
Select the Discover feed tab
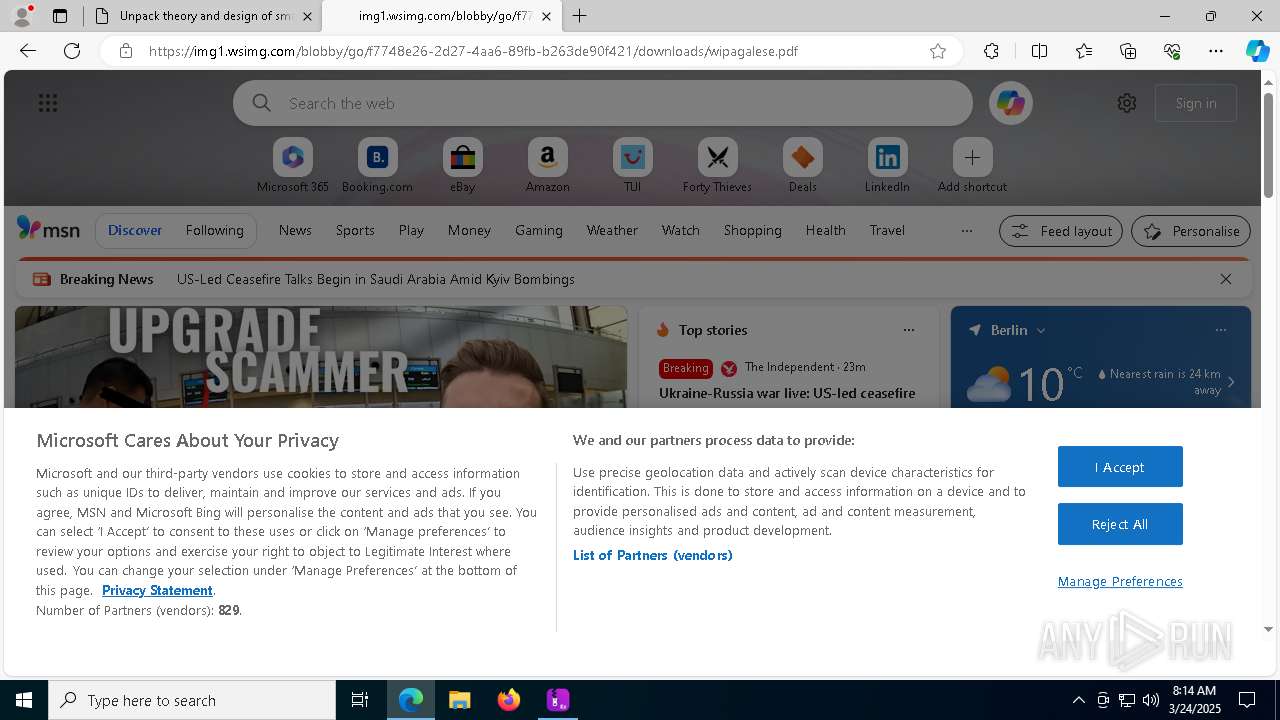(x=135, y=230)
